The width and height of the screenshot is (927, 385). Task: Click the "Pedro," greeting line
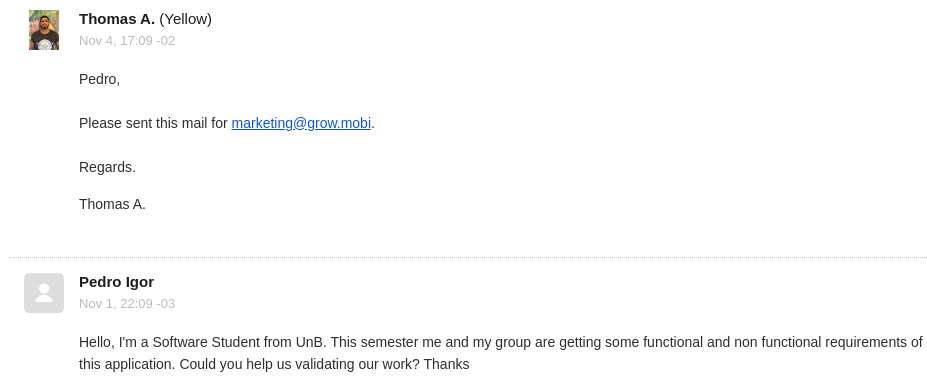(x=99, y=79)
